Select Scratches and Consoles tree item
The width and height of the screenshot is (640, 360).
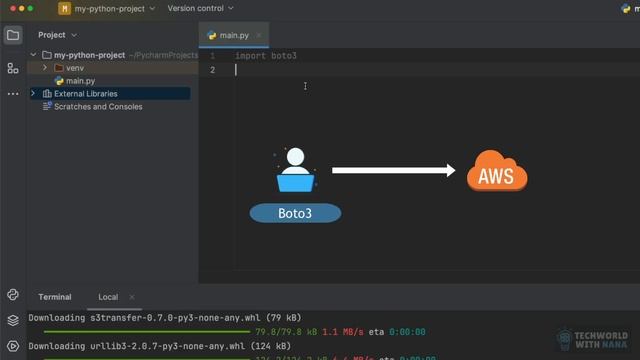pos(98,107)
